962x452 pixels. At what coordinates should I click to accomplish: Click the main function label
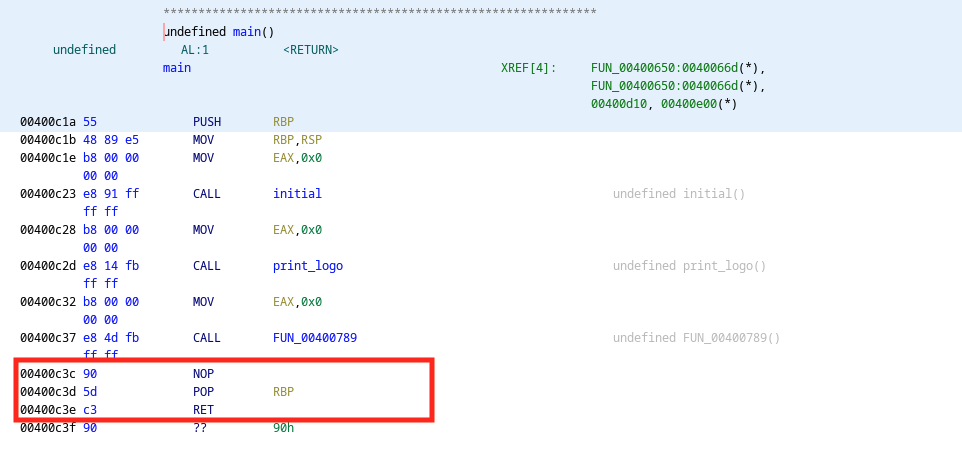177,68
